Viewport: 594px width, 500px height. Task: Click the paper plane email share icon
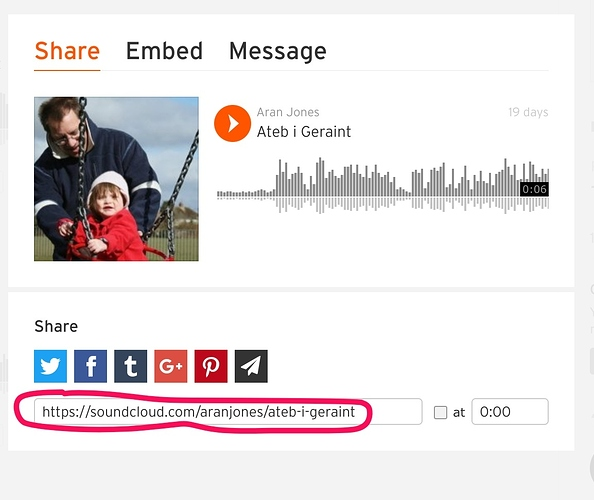coord(251,366)
